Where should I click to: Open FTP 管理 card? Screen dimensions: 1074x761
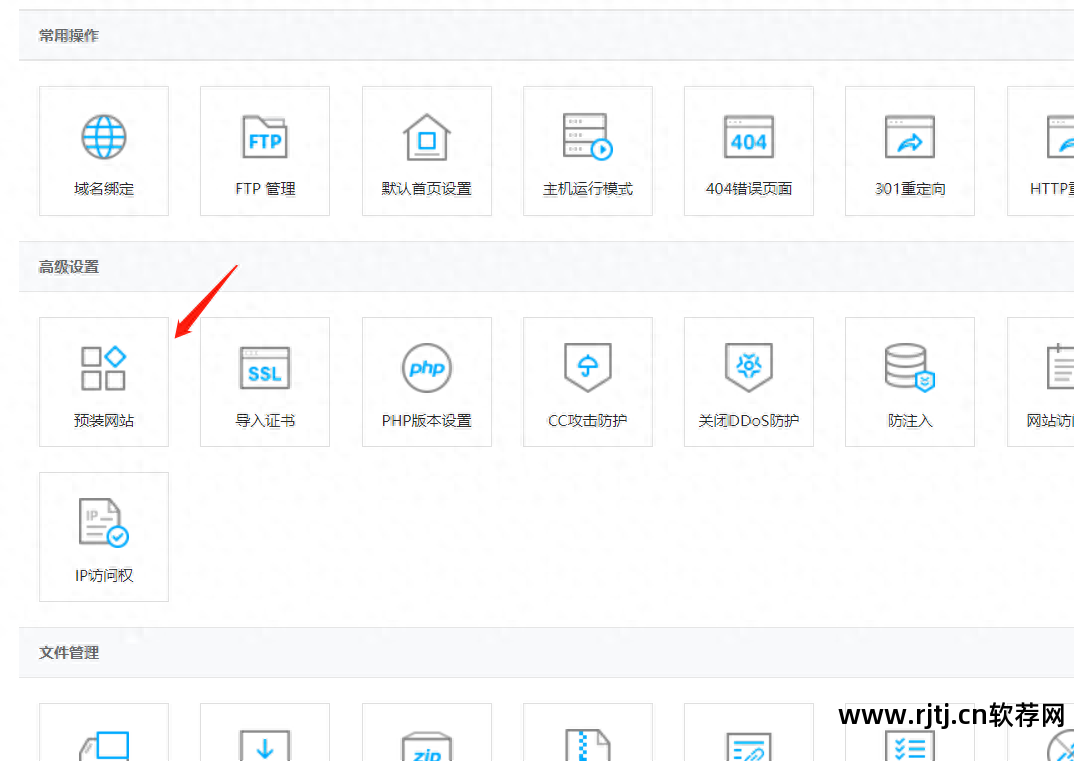coord(264,151)
